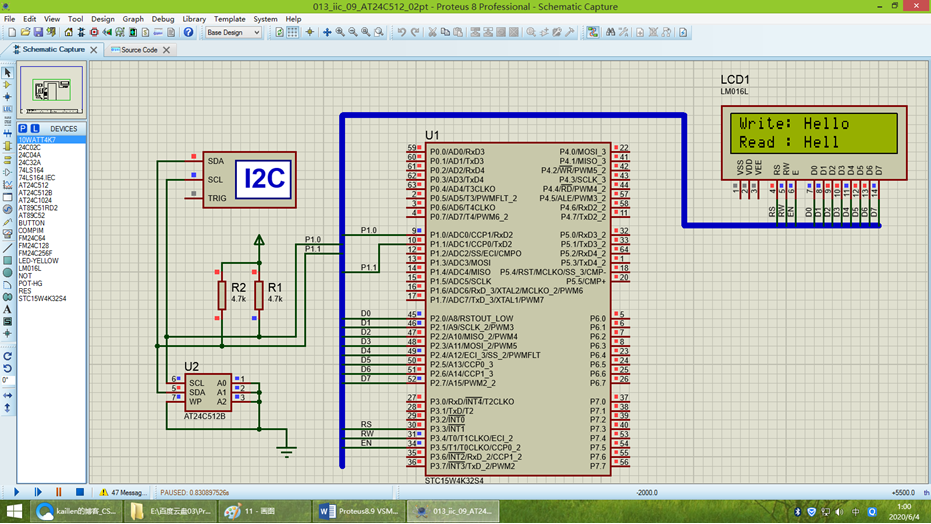
Task: Open the Design menu
Action: (102, 19)
